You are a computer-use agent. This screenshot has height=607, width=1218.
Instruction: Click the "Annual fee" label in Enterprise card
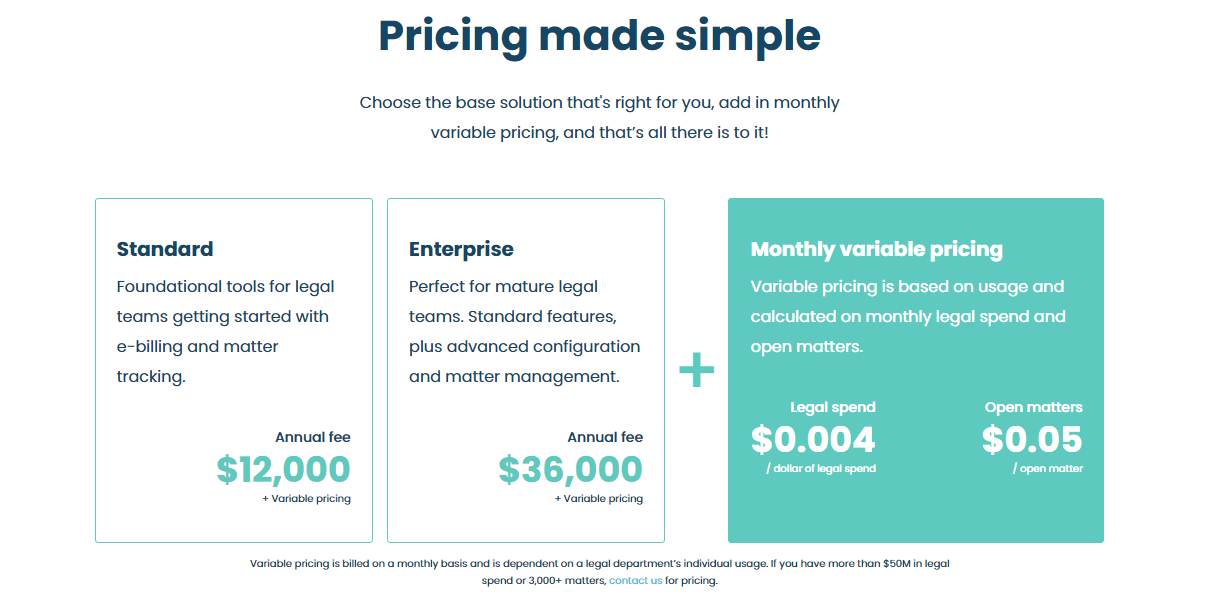605,437
